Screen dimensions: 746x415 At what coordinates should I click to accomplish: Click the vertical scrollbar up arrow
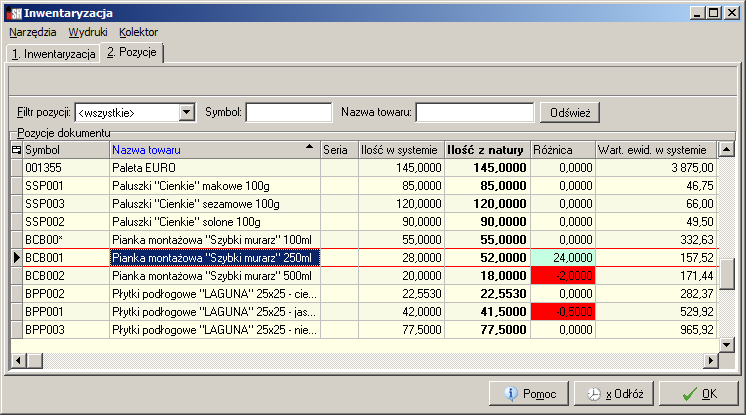coord(726,150)
